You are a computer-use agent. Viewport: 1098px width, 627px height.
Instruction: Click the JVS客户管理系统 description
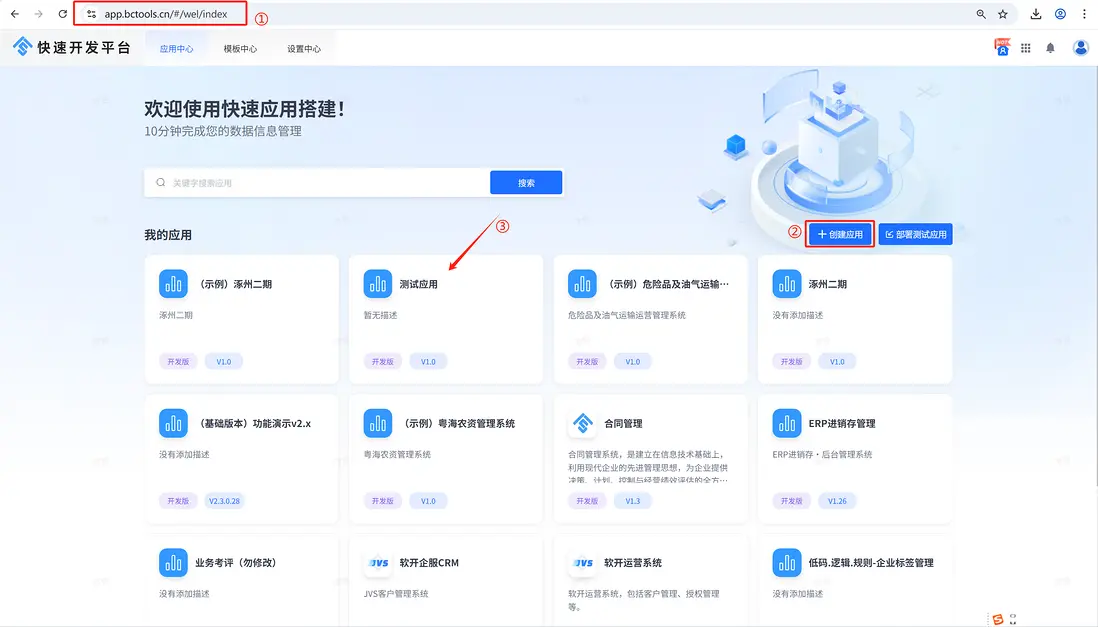[x=396, y=594]
